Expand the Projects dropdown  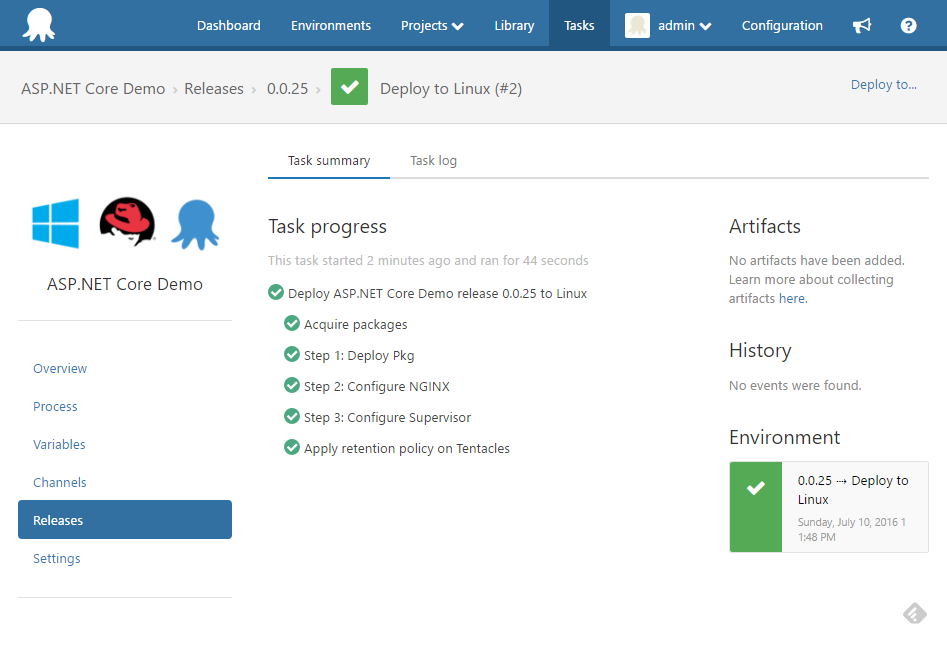tap(431, 25)
